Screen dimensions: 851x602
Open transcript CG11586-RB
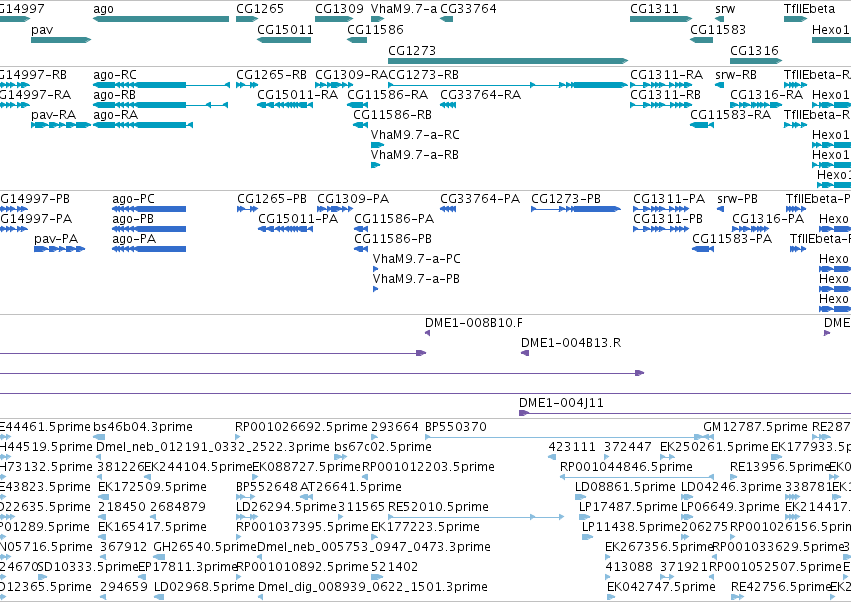392,115
